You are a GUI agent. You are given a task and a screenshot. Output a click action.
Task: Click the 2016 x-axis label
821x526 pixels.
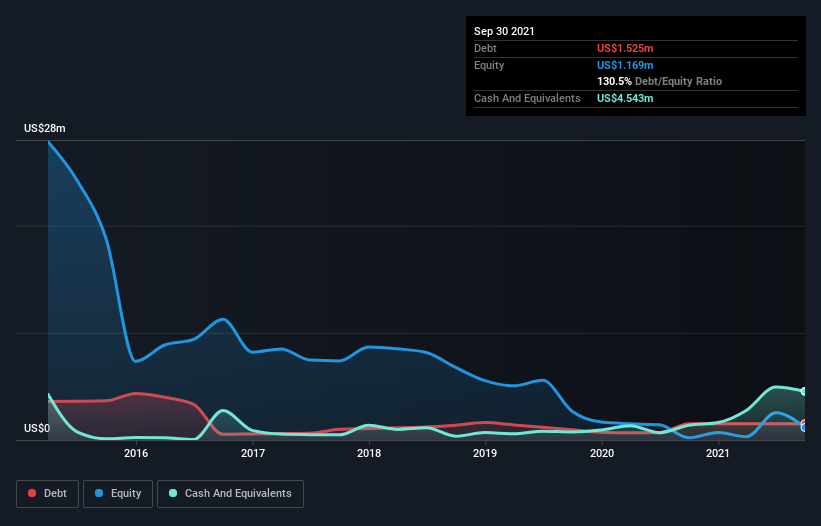tap(136, 453)
